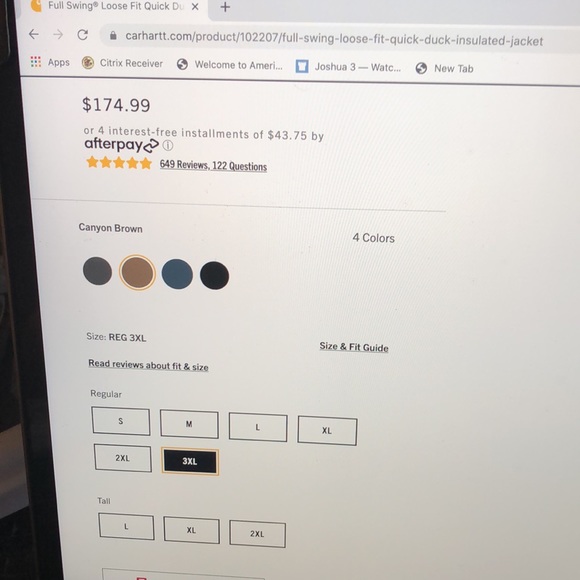Viewport: 580px width, 580px height.
Task: Go back with the browser back arrow
Action: tap(34, 34)
